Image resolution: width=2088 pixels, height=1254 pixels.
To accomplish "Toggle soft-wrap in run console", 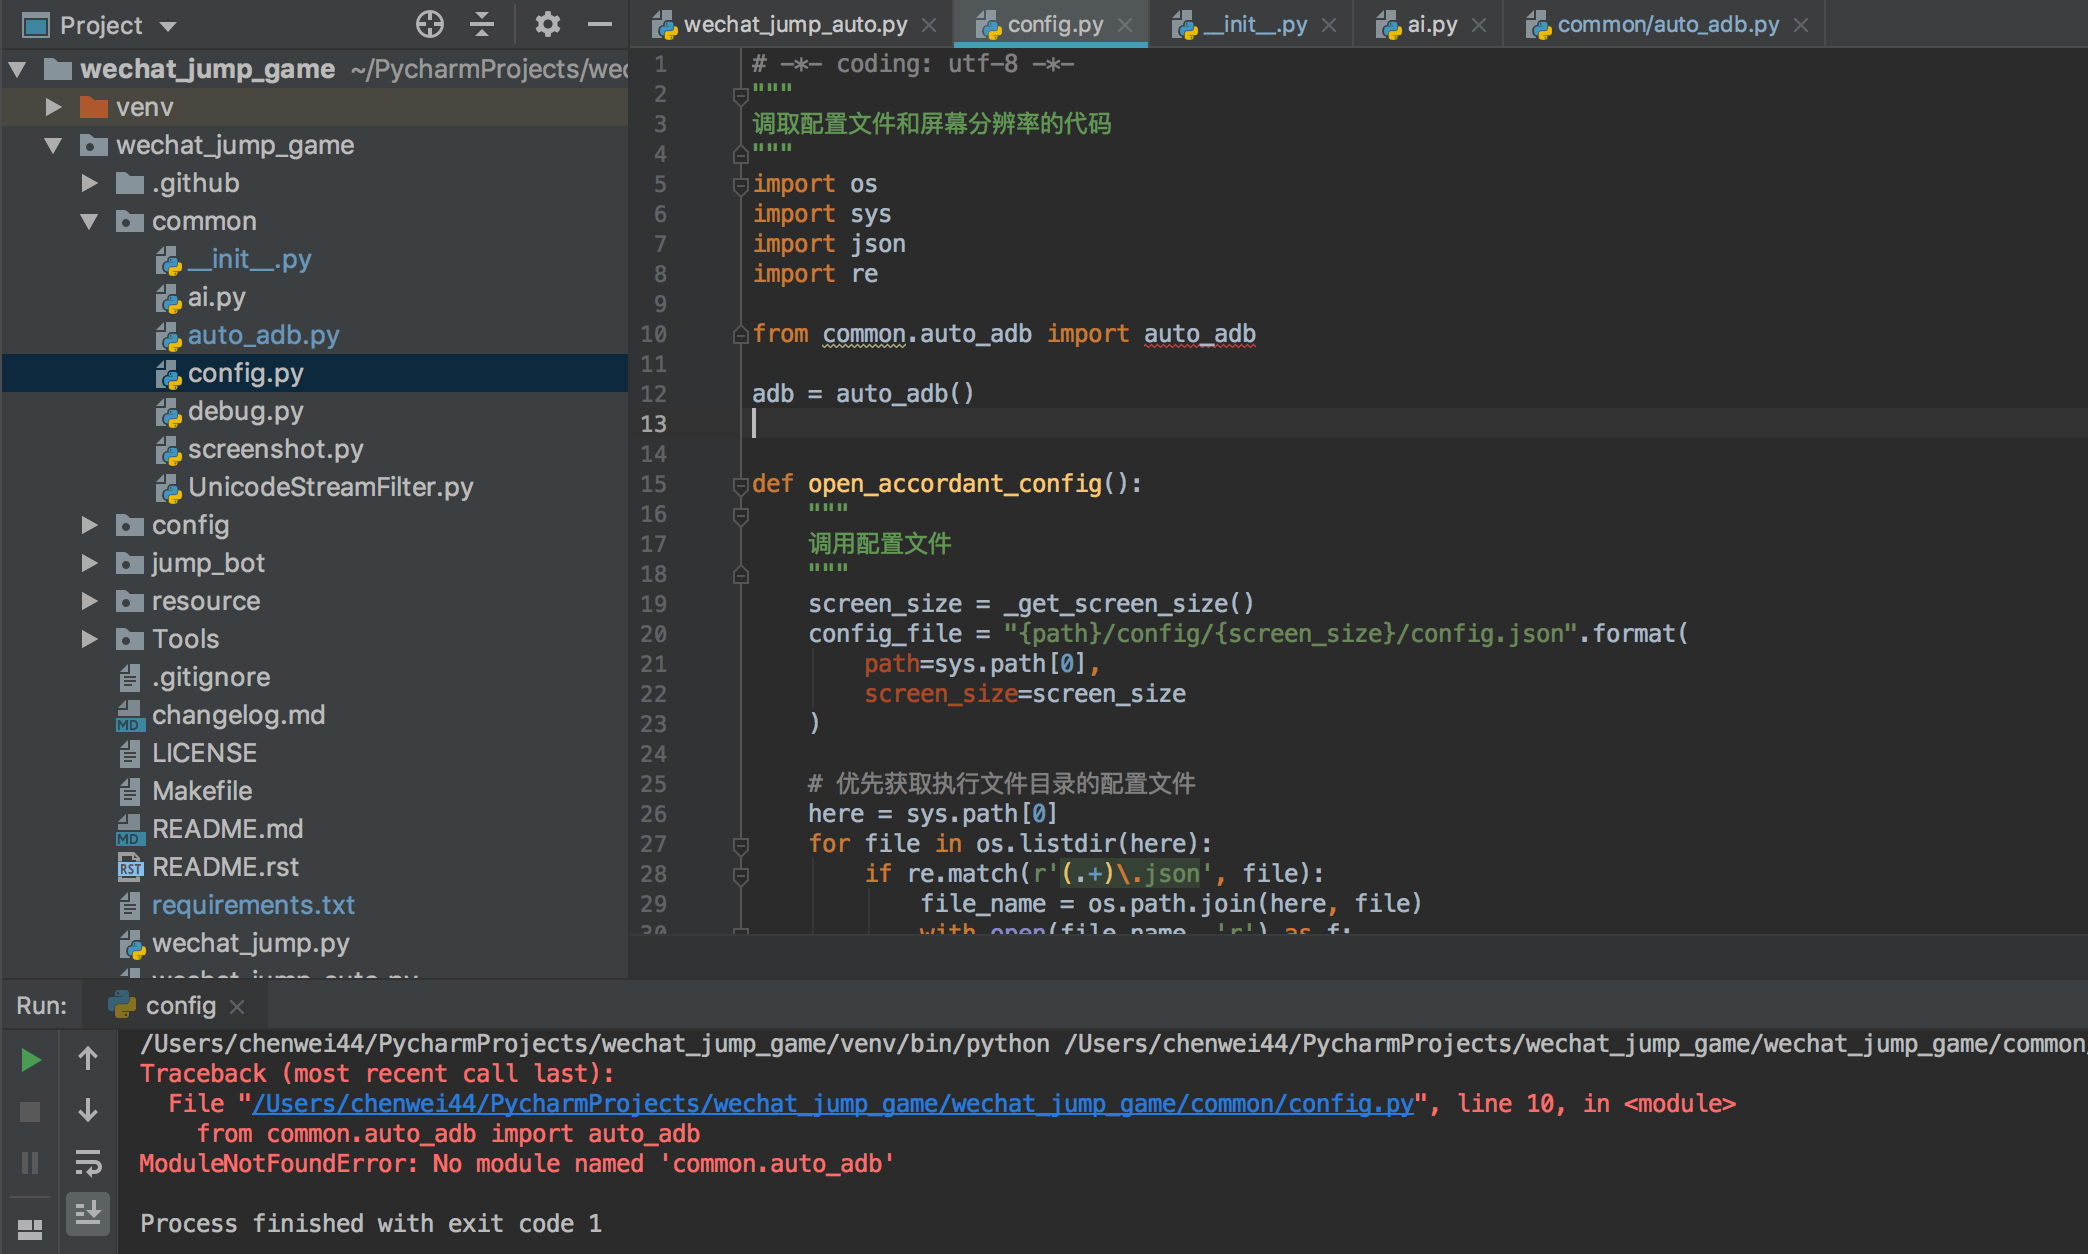I will coord(88,1162).
